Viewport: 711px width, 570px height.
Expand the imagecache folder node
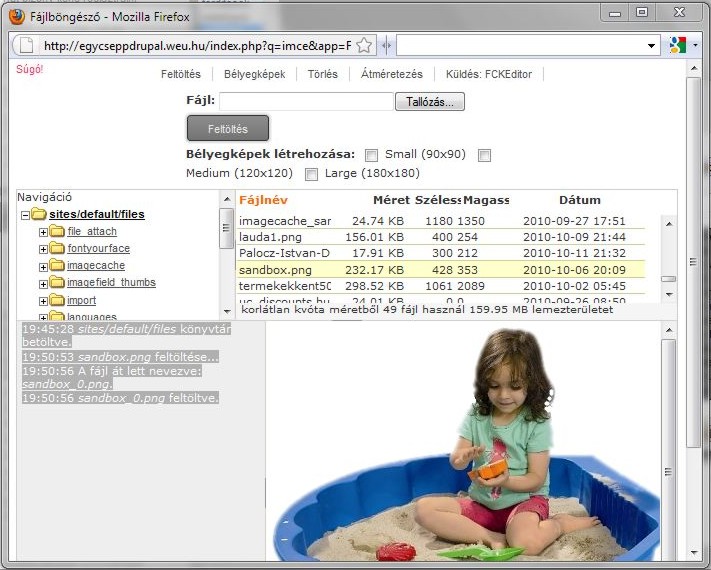[43, 267]
